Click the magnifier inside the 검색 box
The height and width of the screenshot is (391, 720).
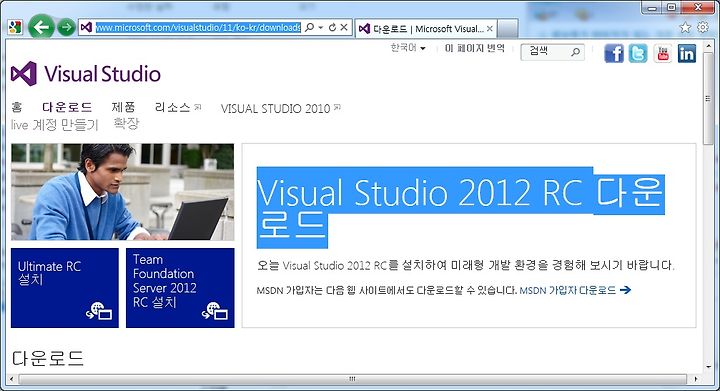pyautogui.click(x=575, y=52)
